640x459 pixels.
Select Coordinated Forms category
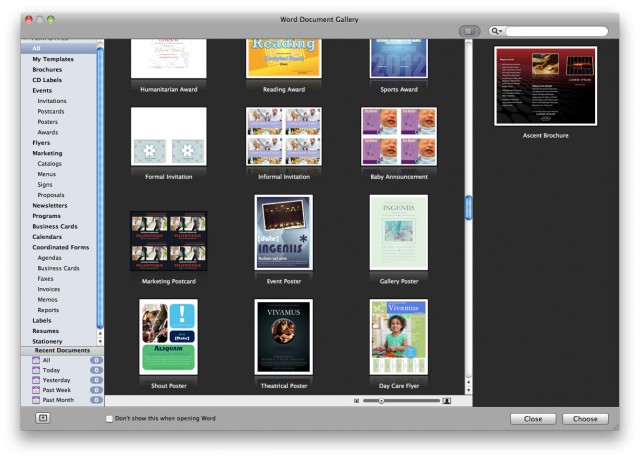click(61, 247)
